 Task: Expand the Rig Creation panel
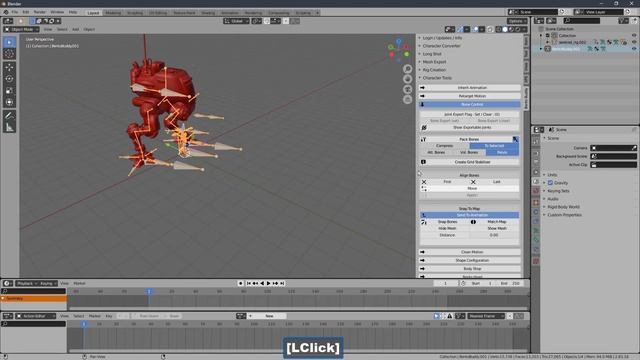[x=434, y=70]
